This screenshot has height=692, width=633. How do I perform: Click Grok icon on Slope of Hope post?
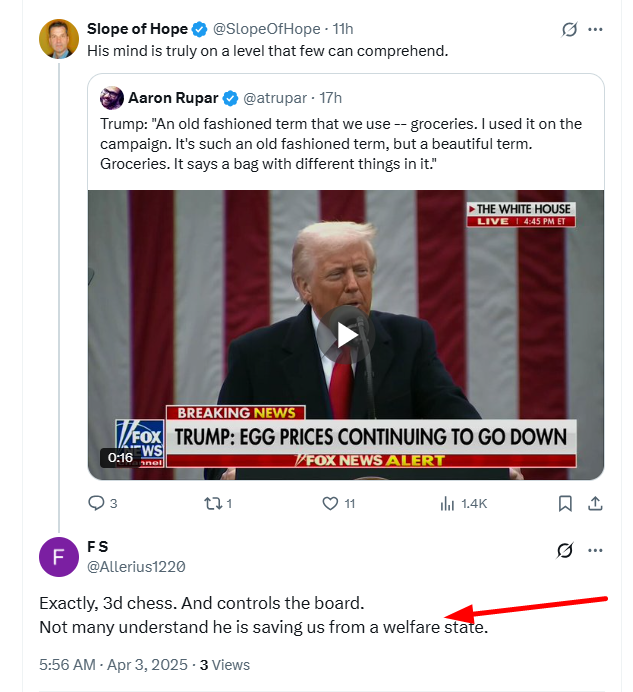(x=569, y=29)
